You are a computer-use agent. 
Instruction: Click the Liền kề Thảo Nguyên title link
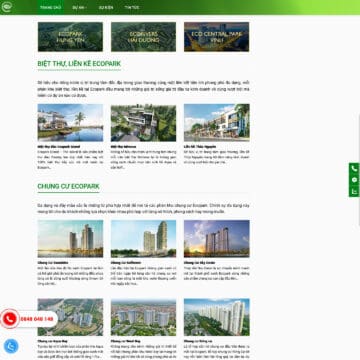coord(200,147)
